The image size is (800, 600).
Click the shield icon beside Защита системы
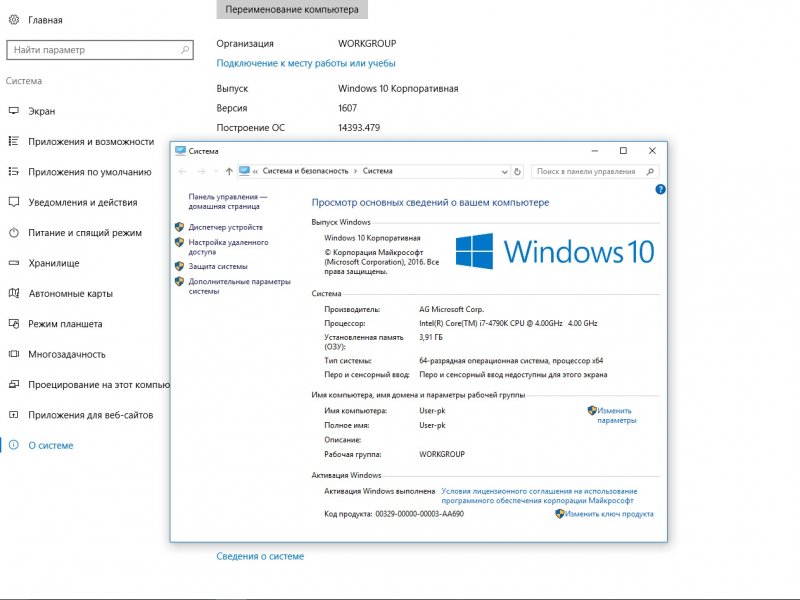pyautogui.click(x=179, y=266)
